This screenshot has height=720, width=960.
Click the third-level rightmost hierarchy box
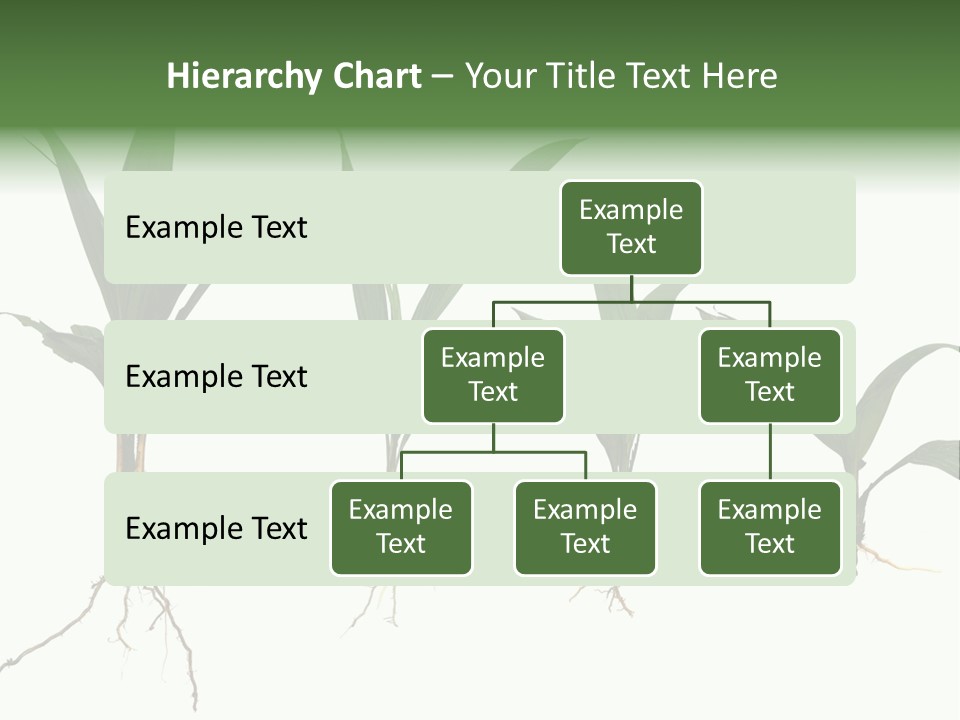tap(770, 528)
